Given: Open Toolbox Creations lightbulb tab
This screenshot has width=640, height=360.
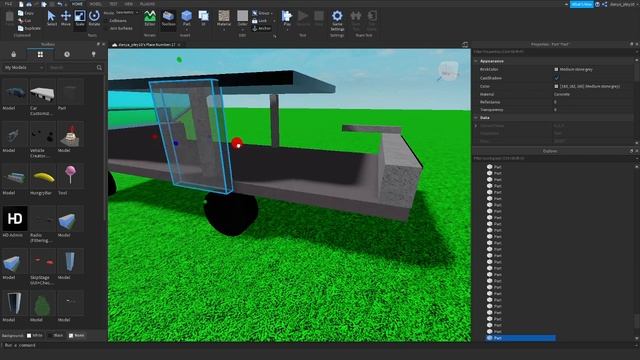Looking at the screenshot, I should tap(93, 54).
